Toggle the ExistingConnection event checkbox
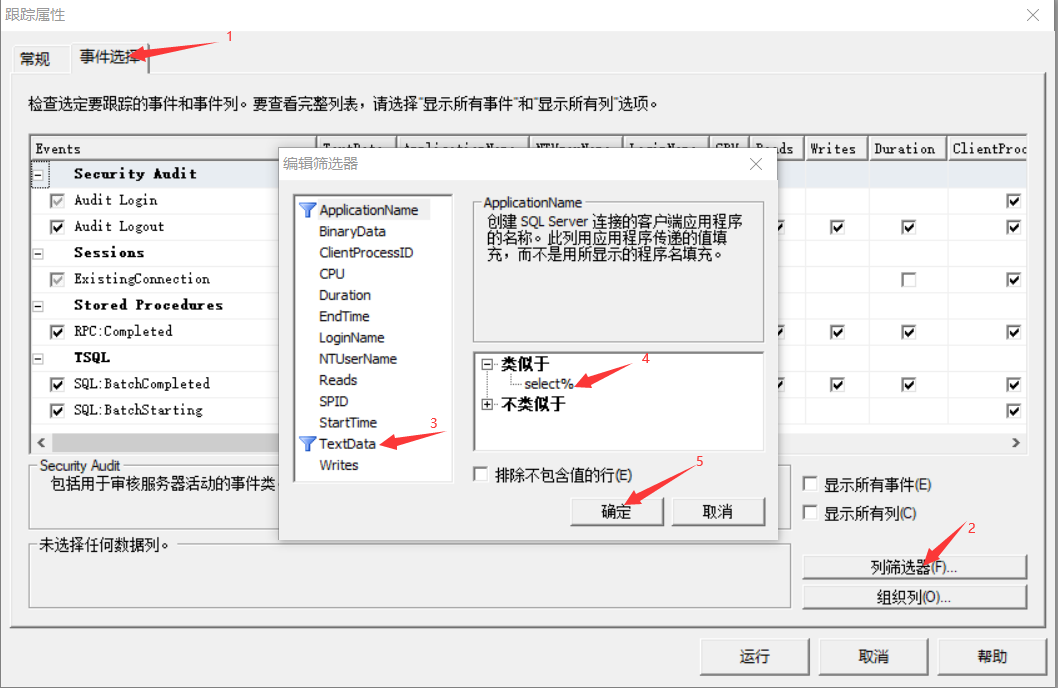 (x=57, y=279)
